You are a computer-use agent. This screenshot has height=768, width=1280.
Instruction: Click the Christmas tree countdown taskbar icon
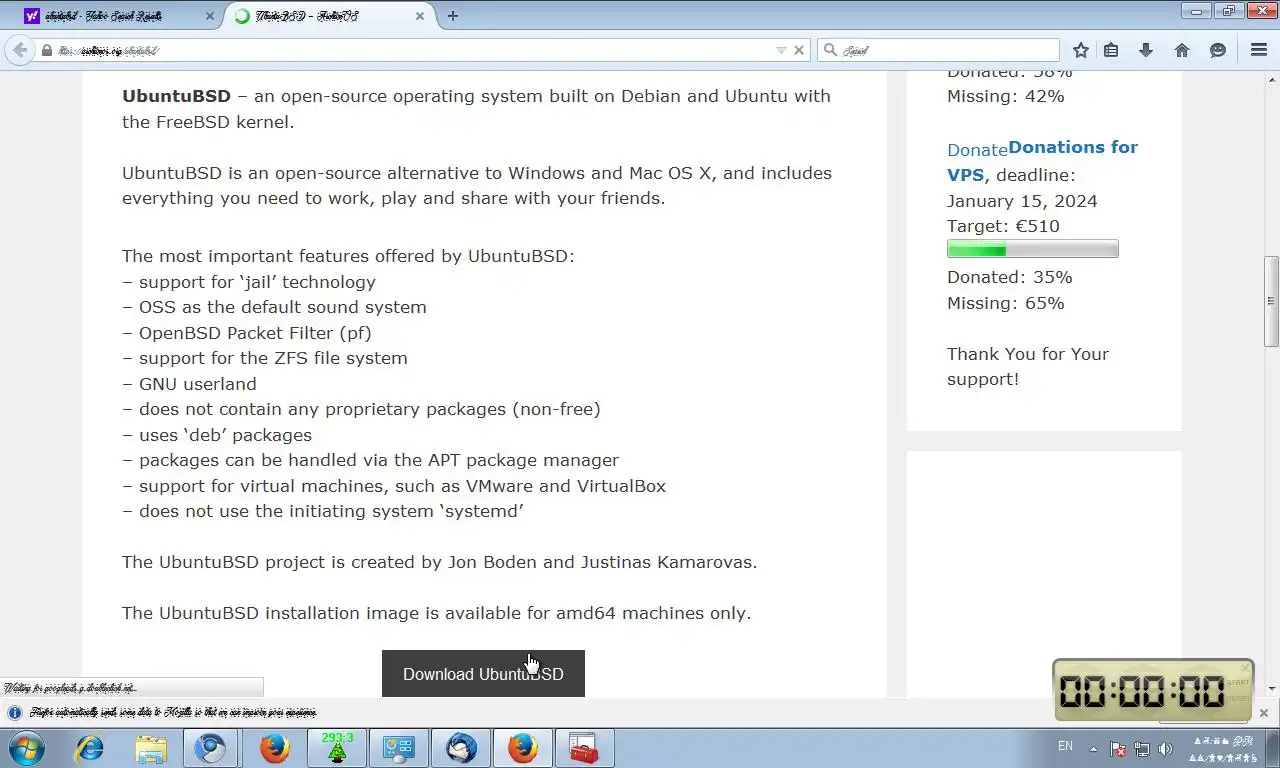tap(337, 748)
